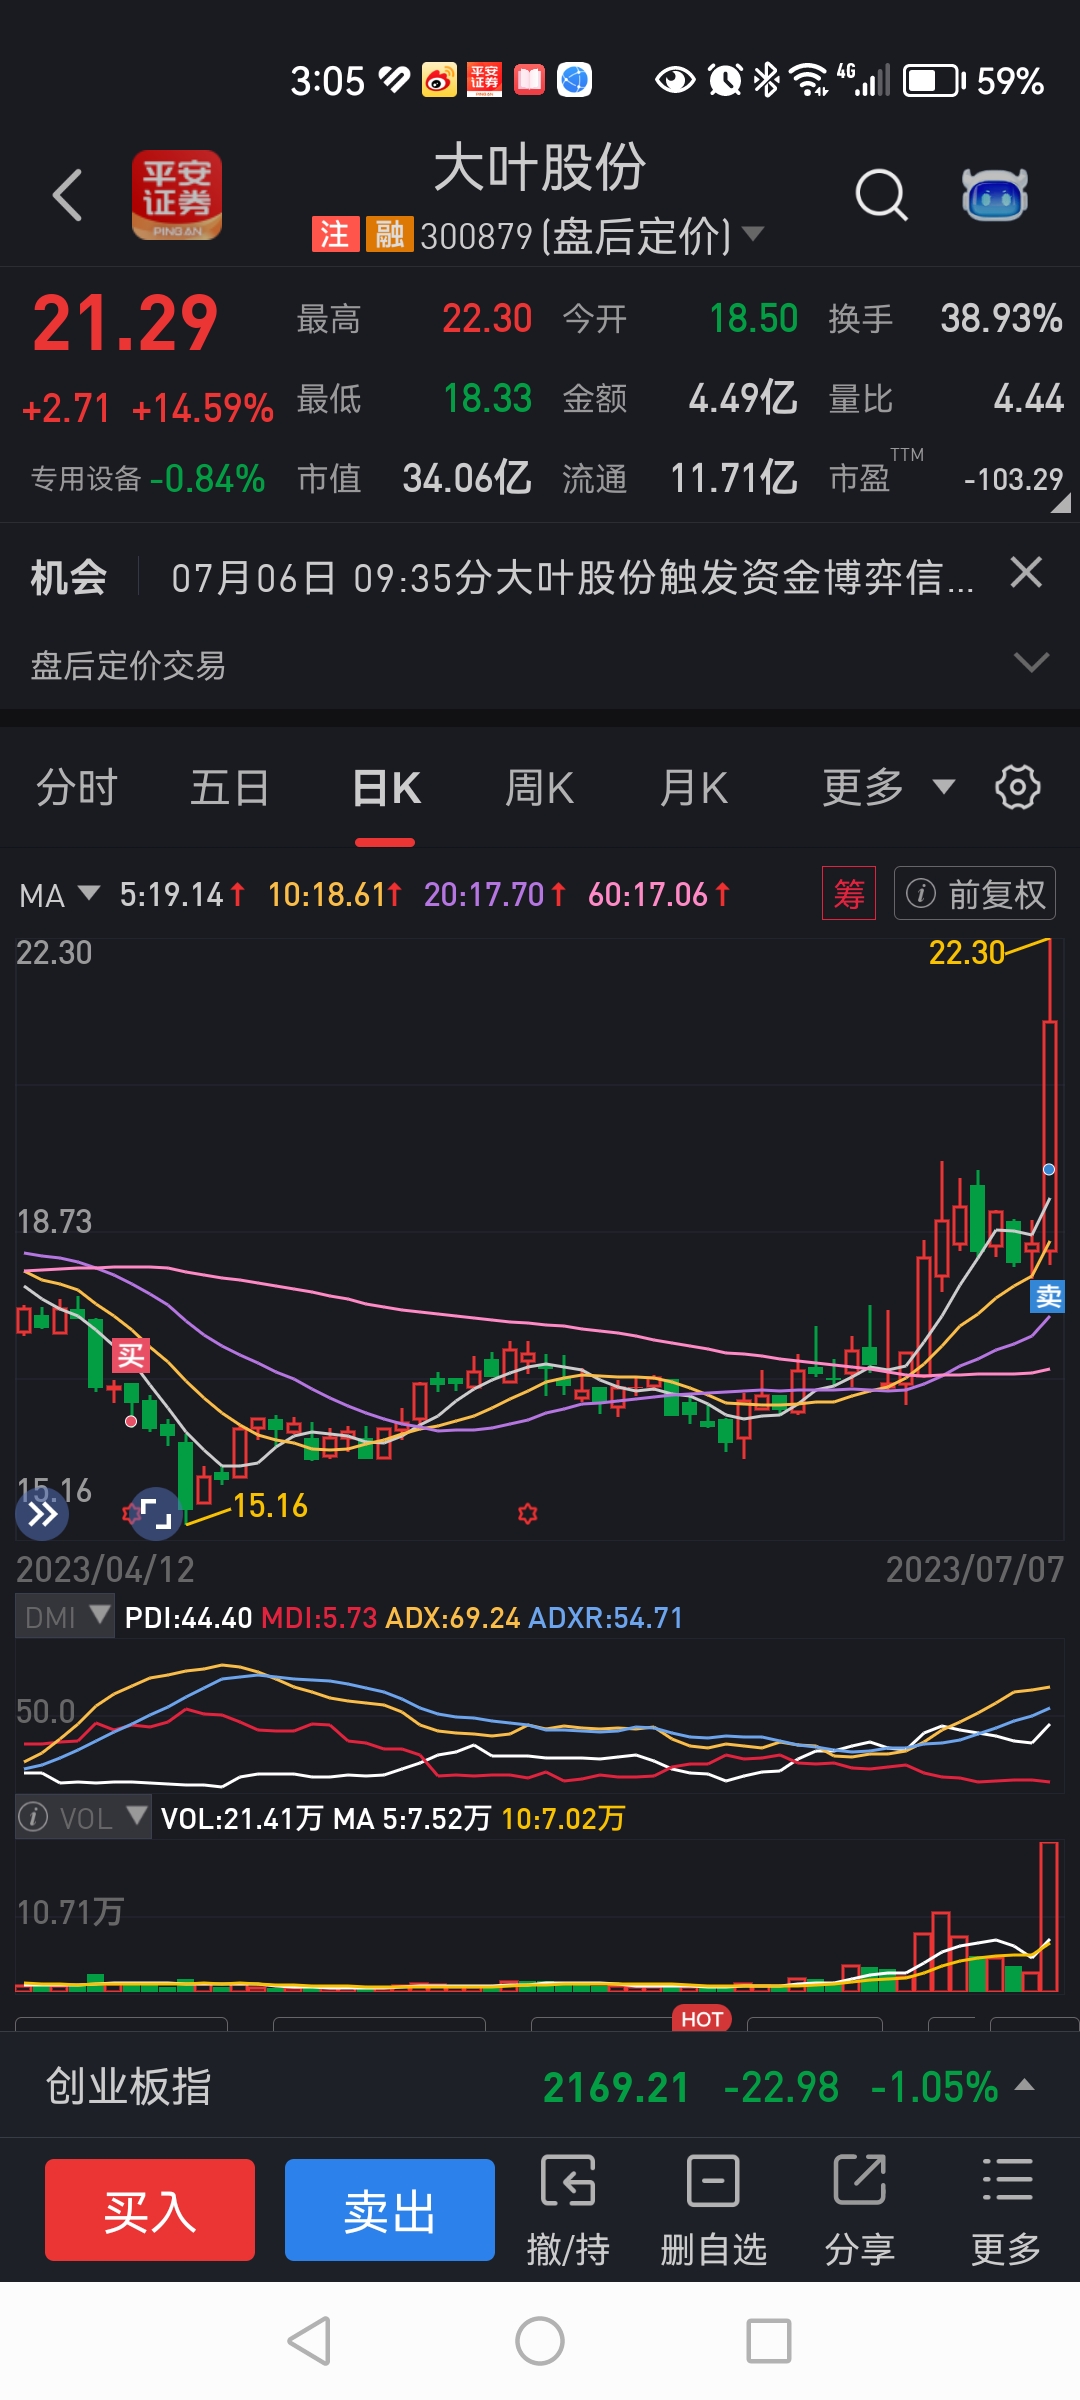This screenshot has height=2400, width=1080.
Task: Switch to the 五日 chart tab
Action: coord(230,788)
